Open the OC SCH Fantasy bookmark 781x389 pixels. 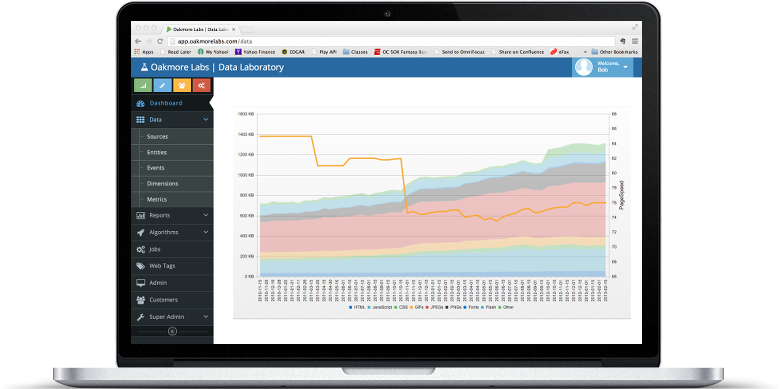[401, 52]
